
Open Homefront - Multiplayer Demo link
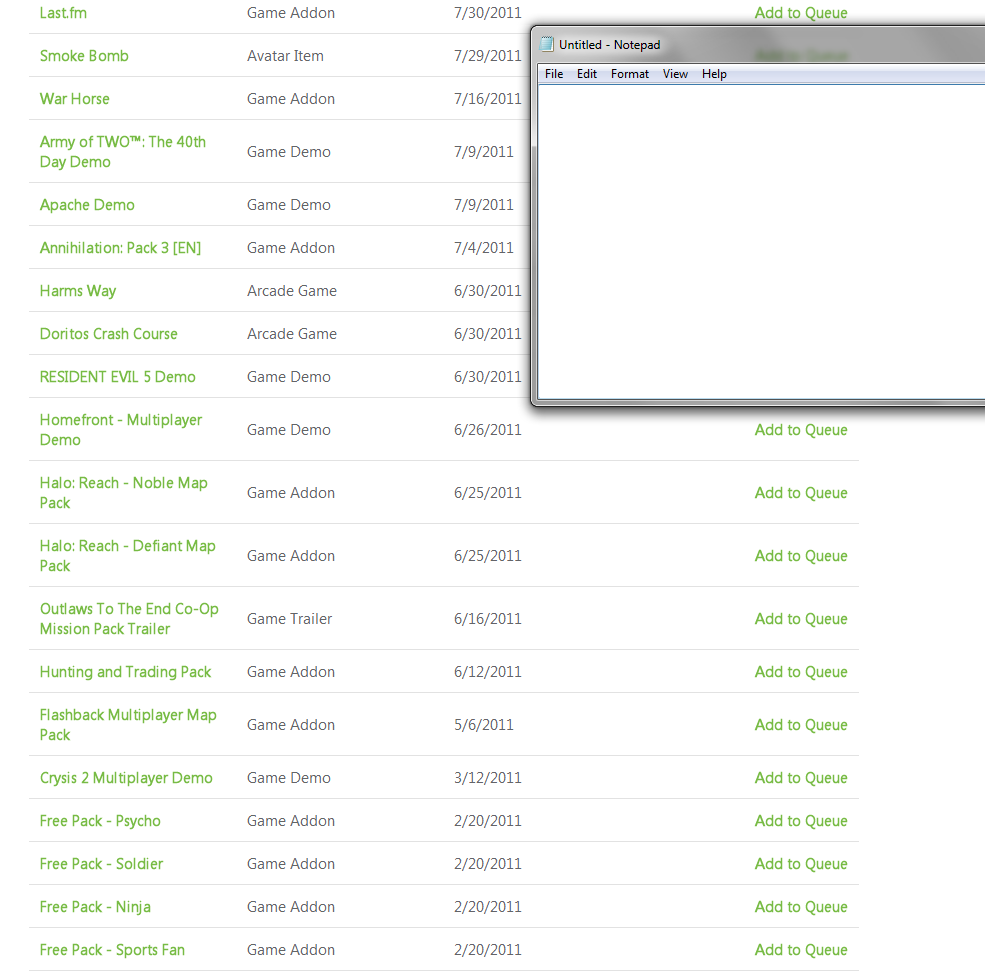coord(121,430)
